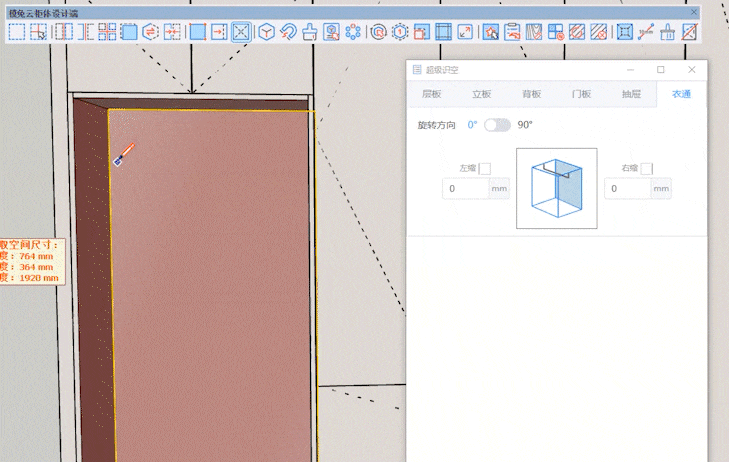This screenshot has height=462, width=730.
Task: Switch to the 层板 tab
Action: (431, 94)
